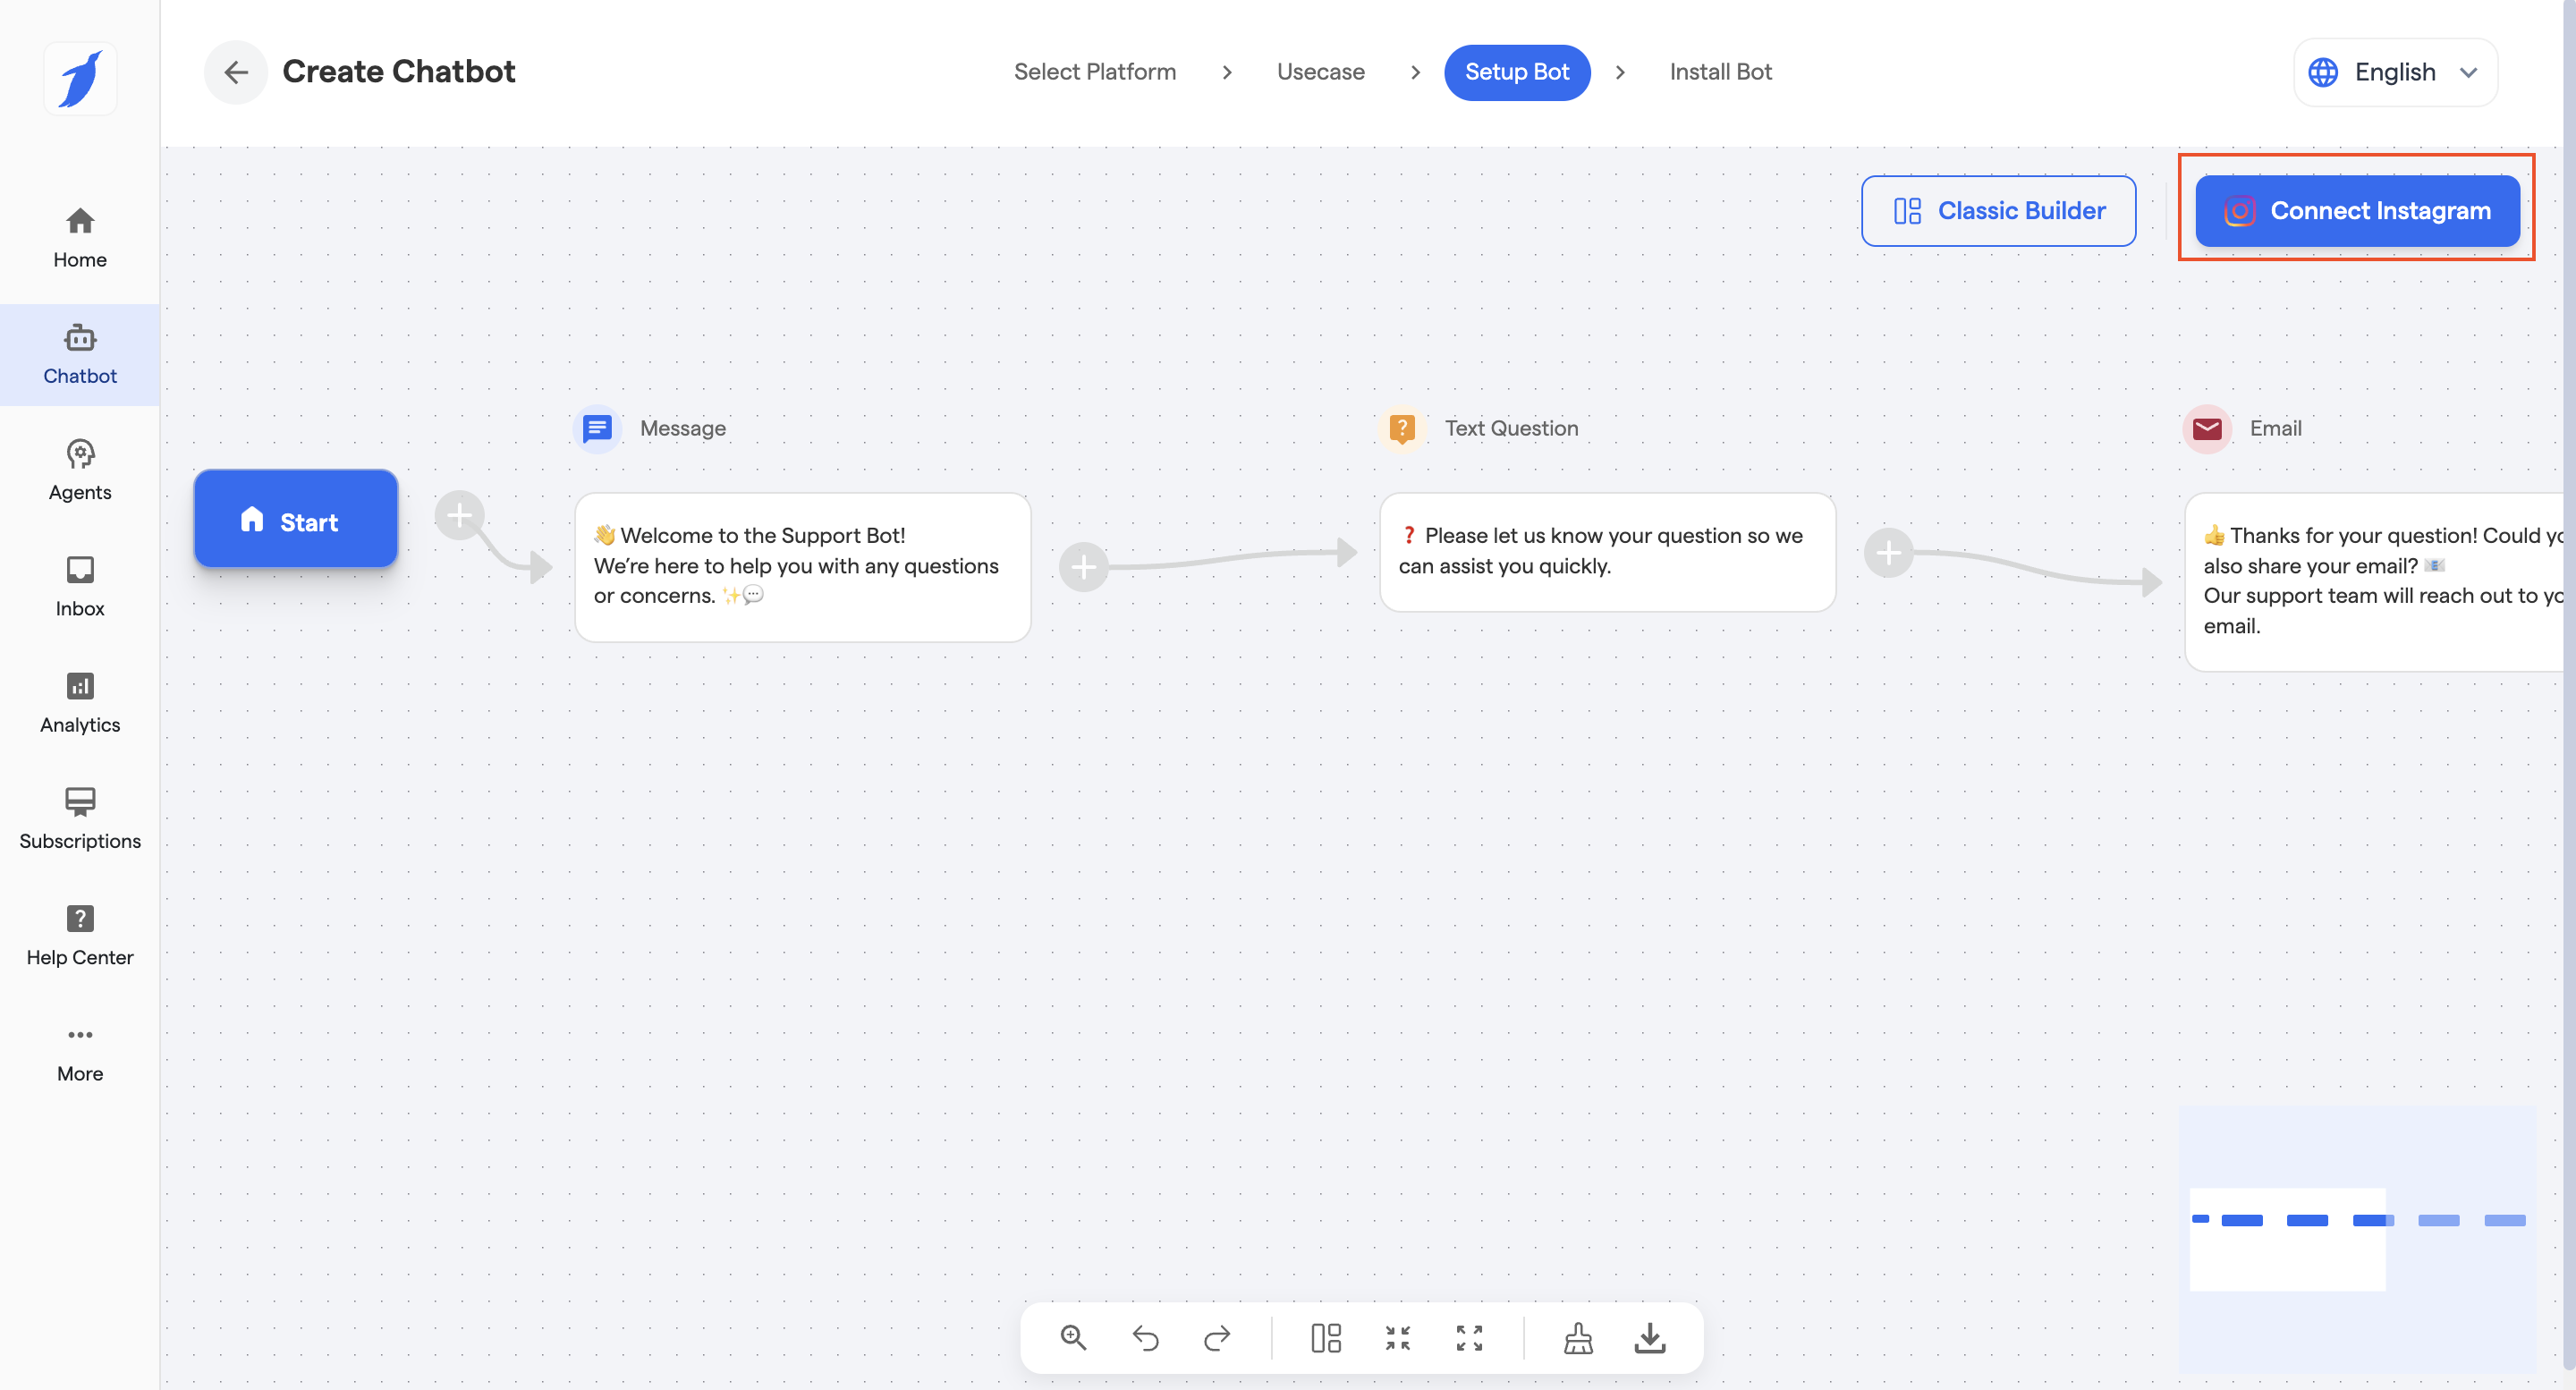The image size is (2576, 1390).
Task: Click the download flow icon
Action: pyautogui.click(x=1650, y=1338)
